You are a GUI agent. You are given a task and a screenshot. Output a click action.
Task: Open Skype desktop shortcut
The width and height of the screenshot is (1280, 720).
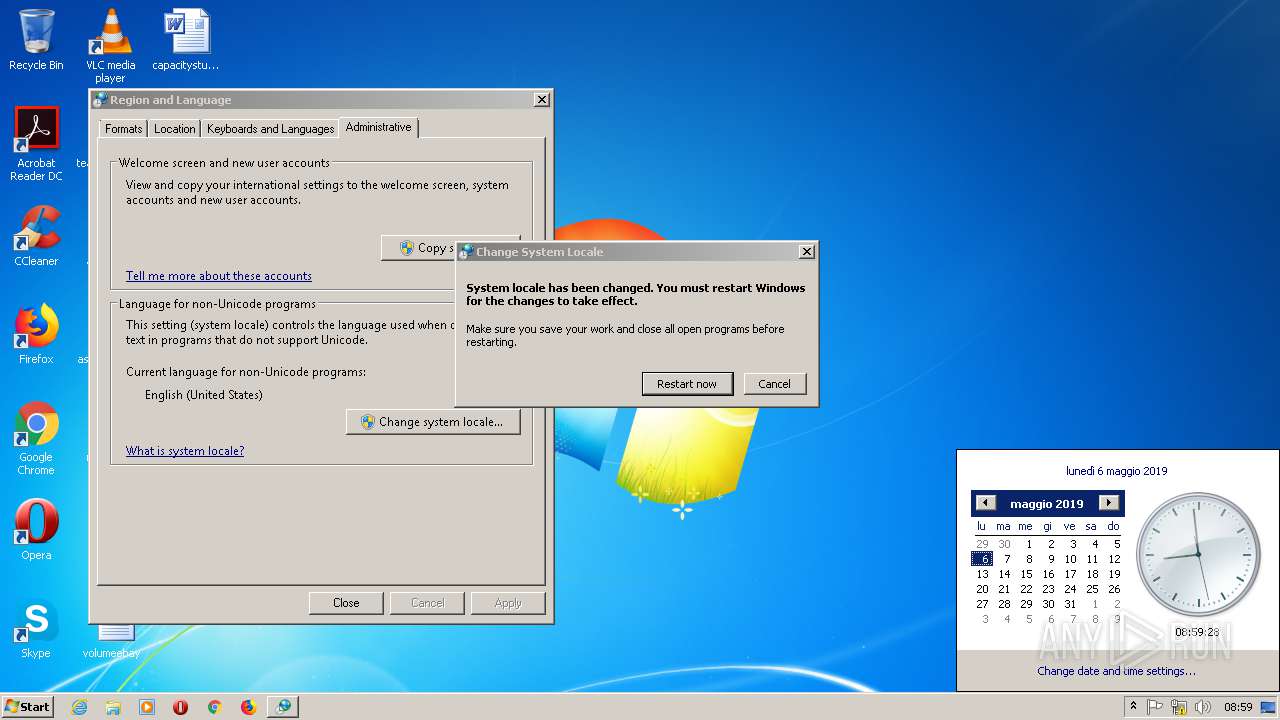click(36, 629)
